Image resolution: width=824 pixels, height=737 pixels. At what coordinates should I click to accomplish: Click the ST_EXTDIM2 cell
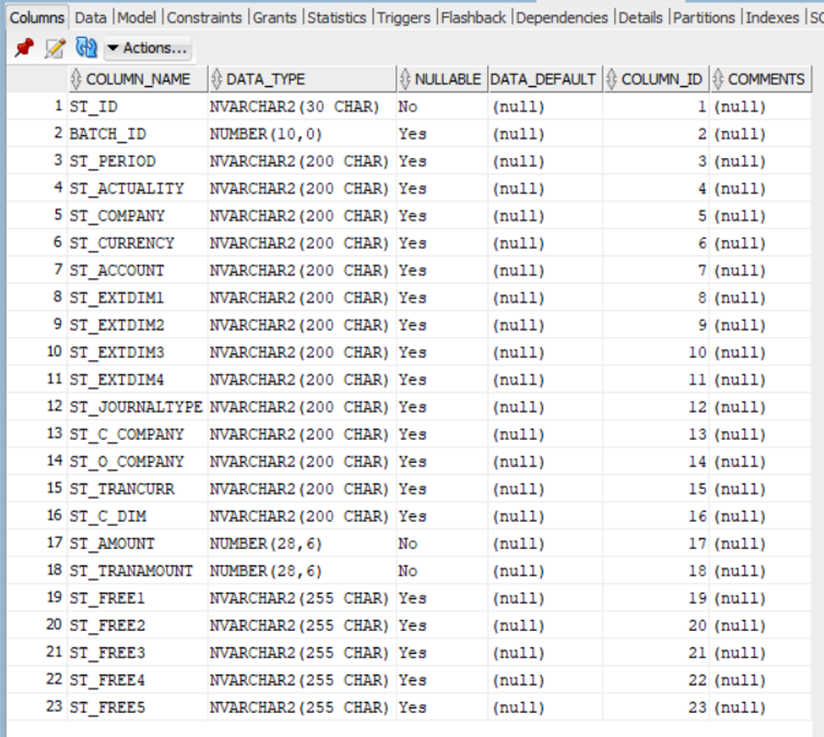[138, 325]
